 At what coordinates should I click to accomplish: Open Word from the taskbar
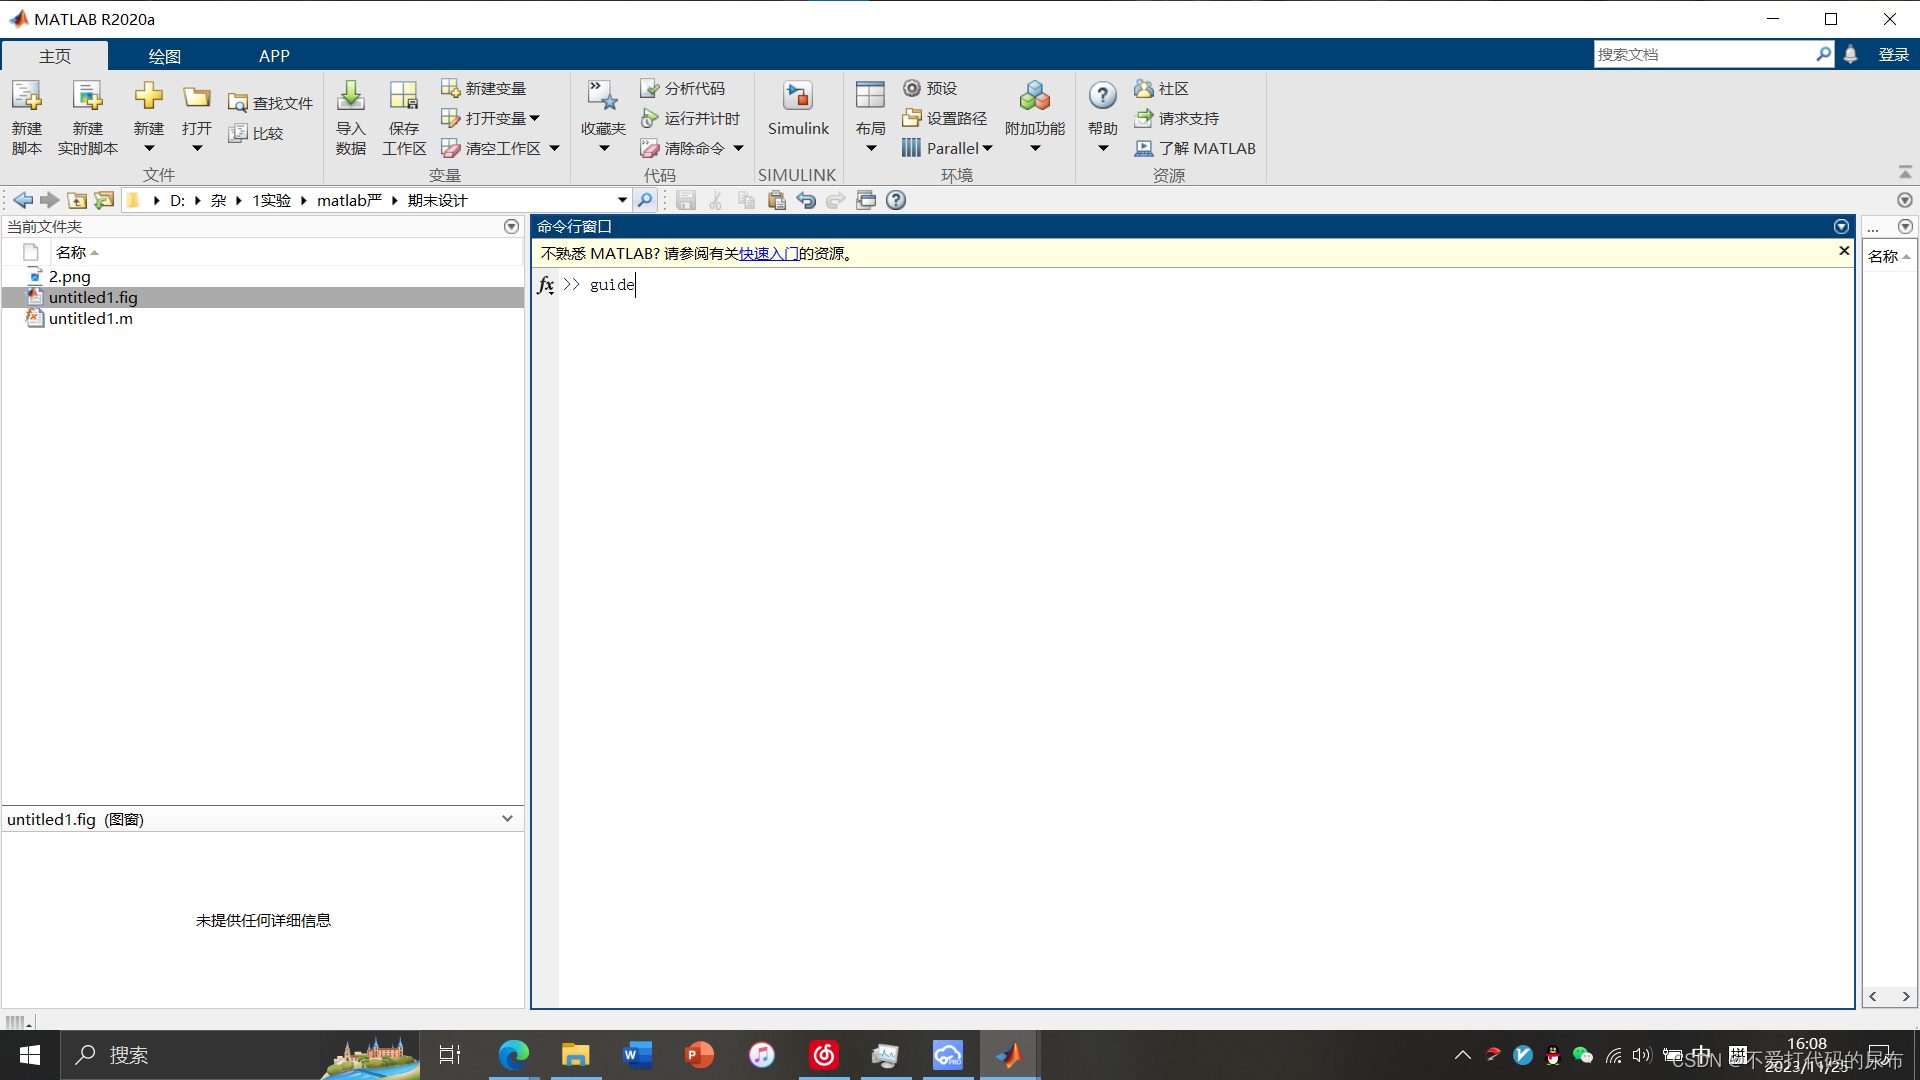coord(637,1055)
